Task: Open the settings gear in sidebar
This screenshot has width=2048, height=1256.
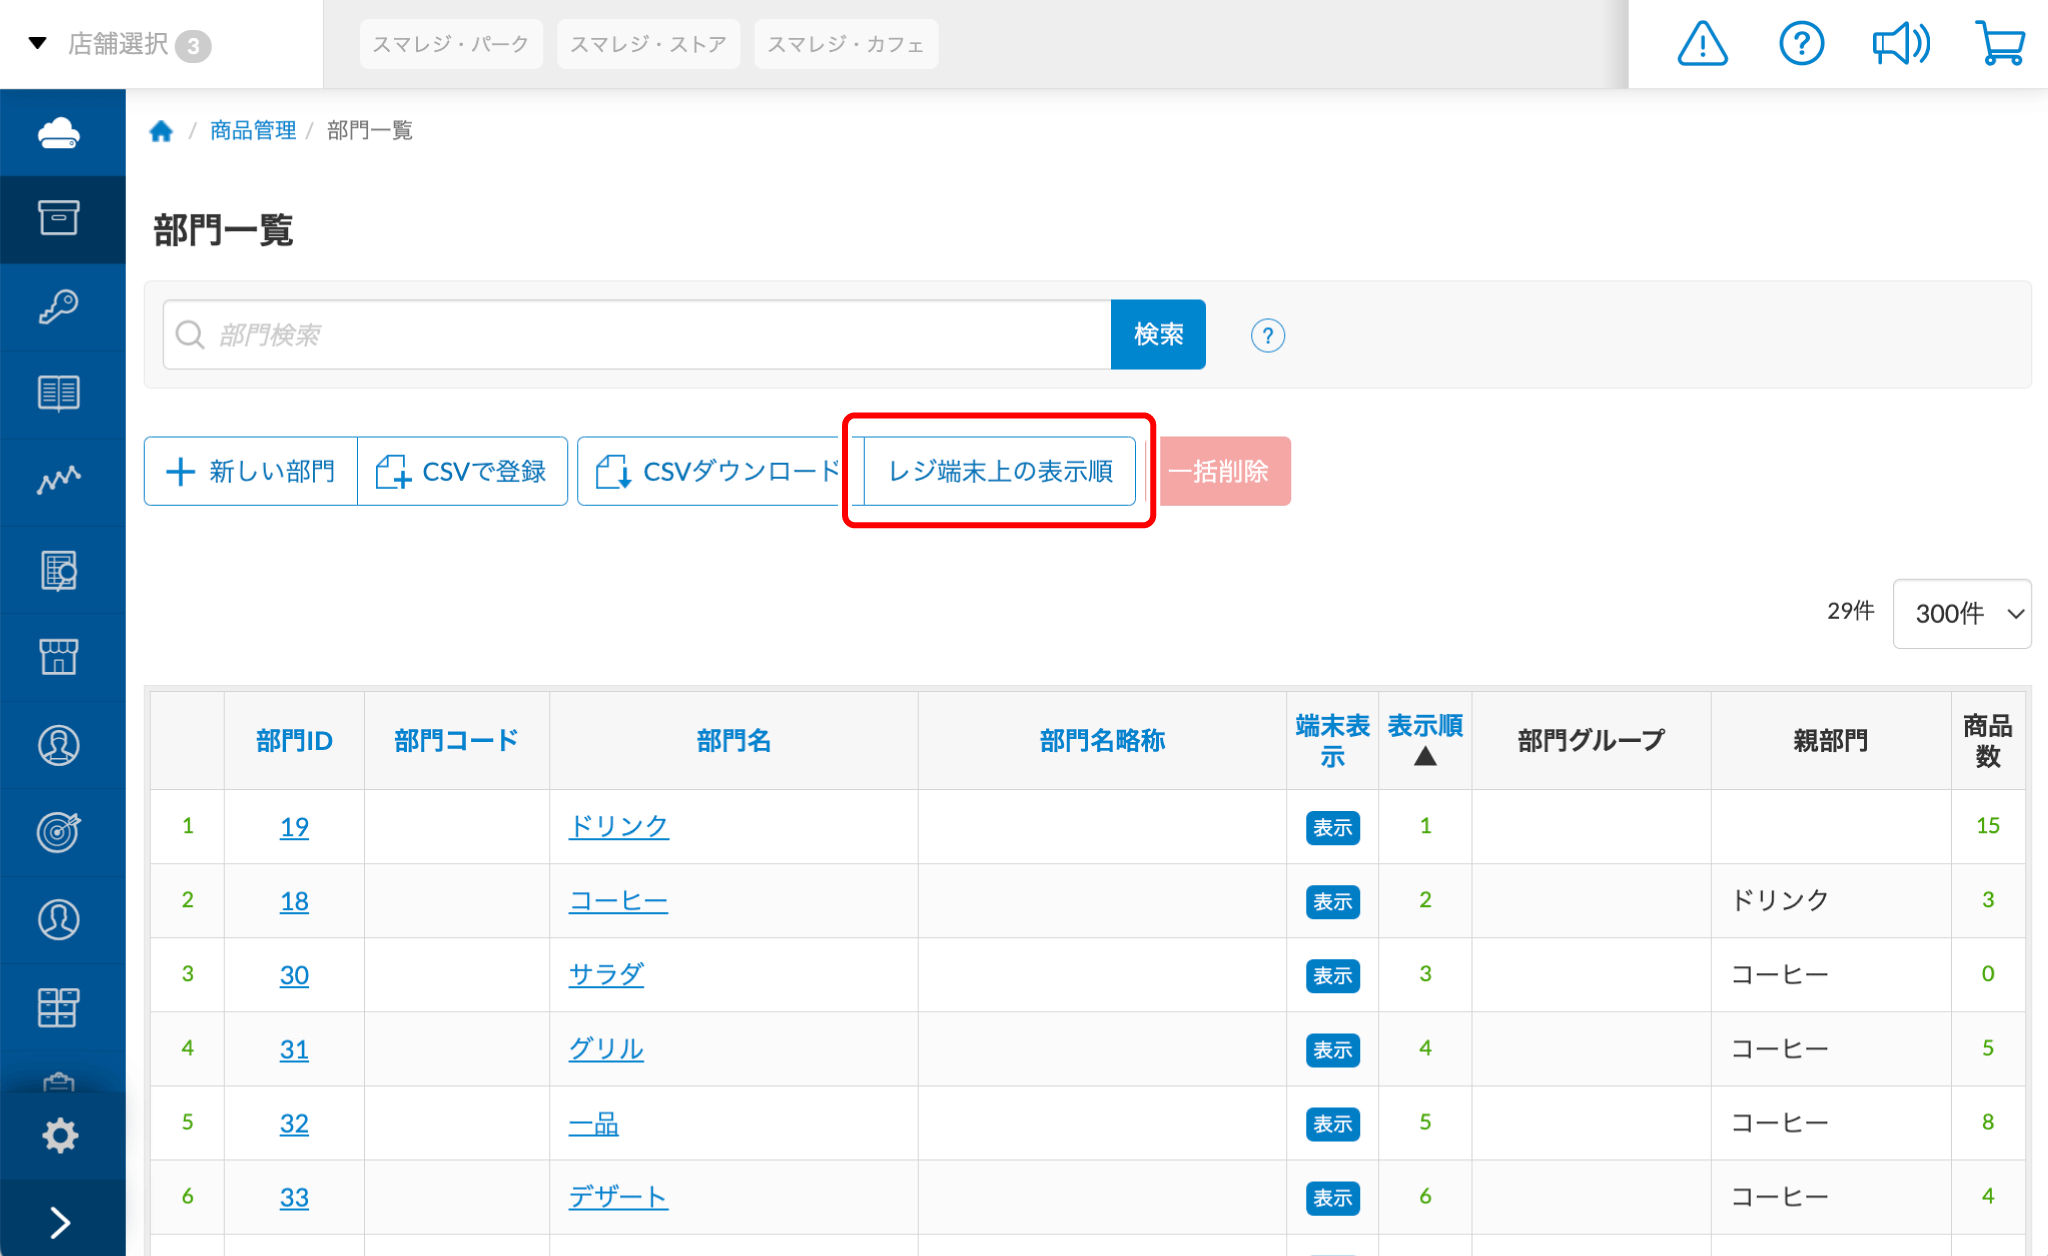Action: pyautogui.click(x=60, y=1135)
